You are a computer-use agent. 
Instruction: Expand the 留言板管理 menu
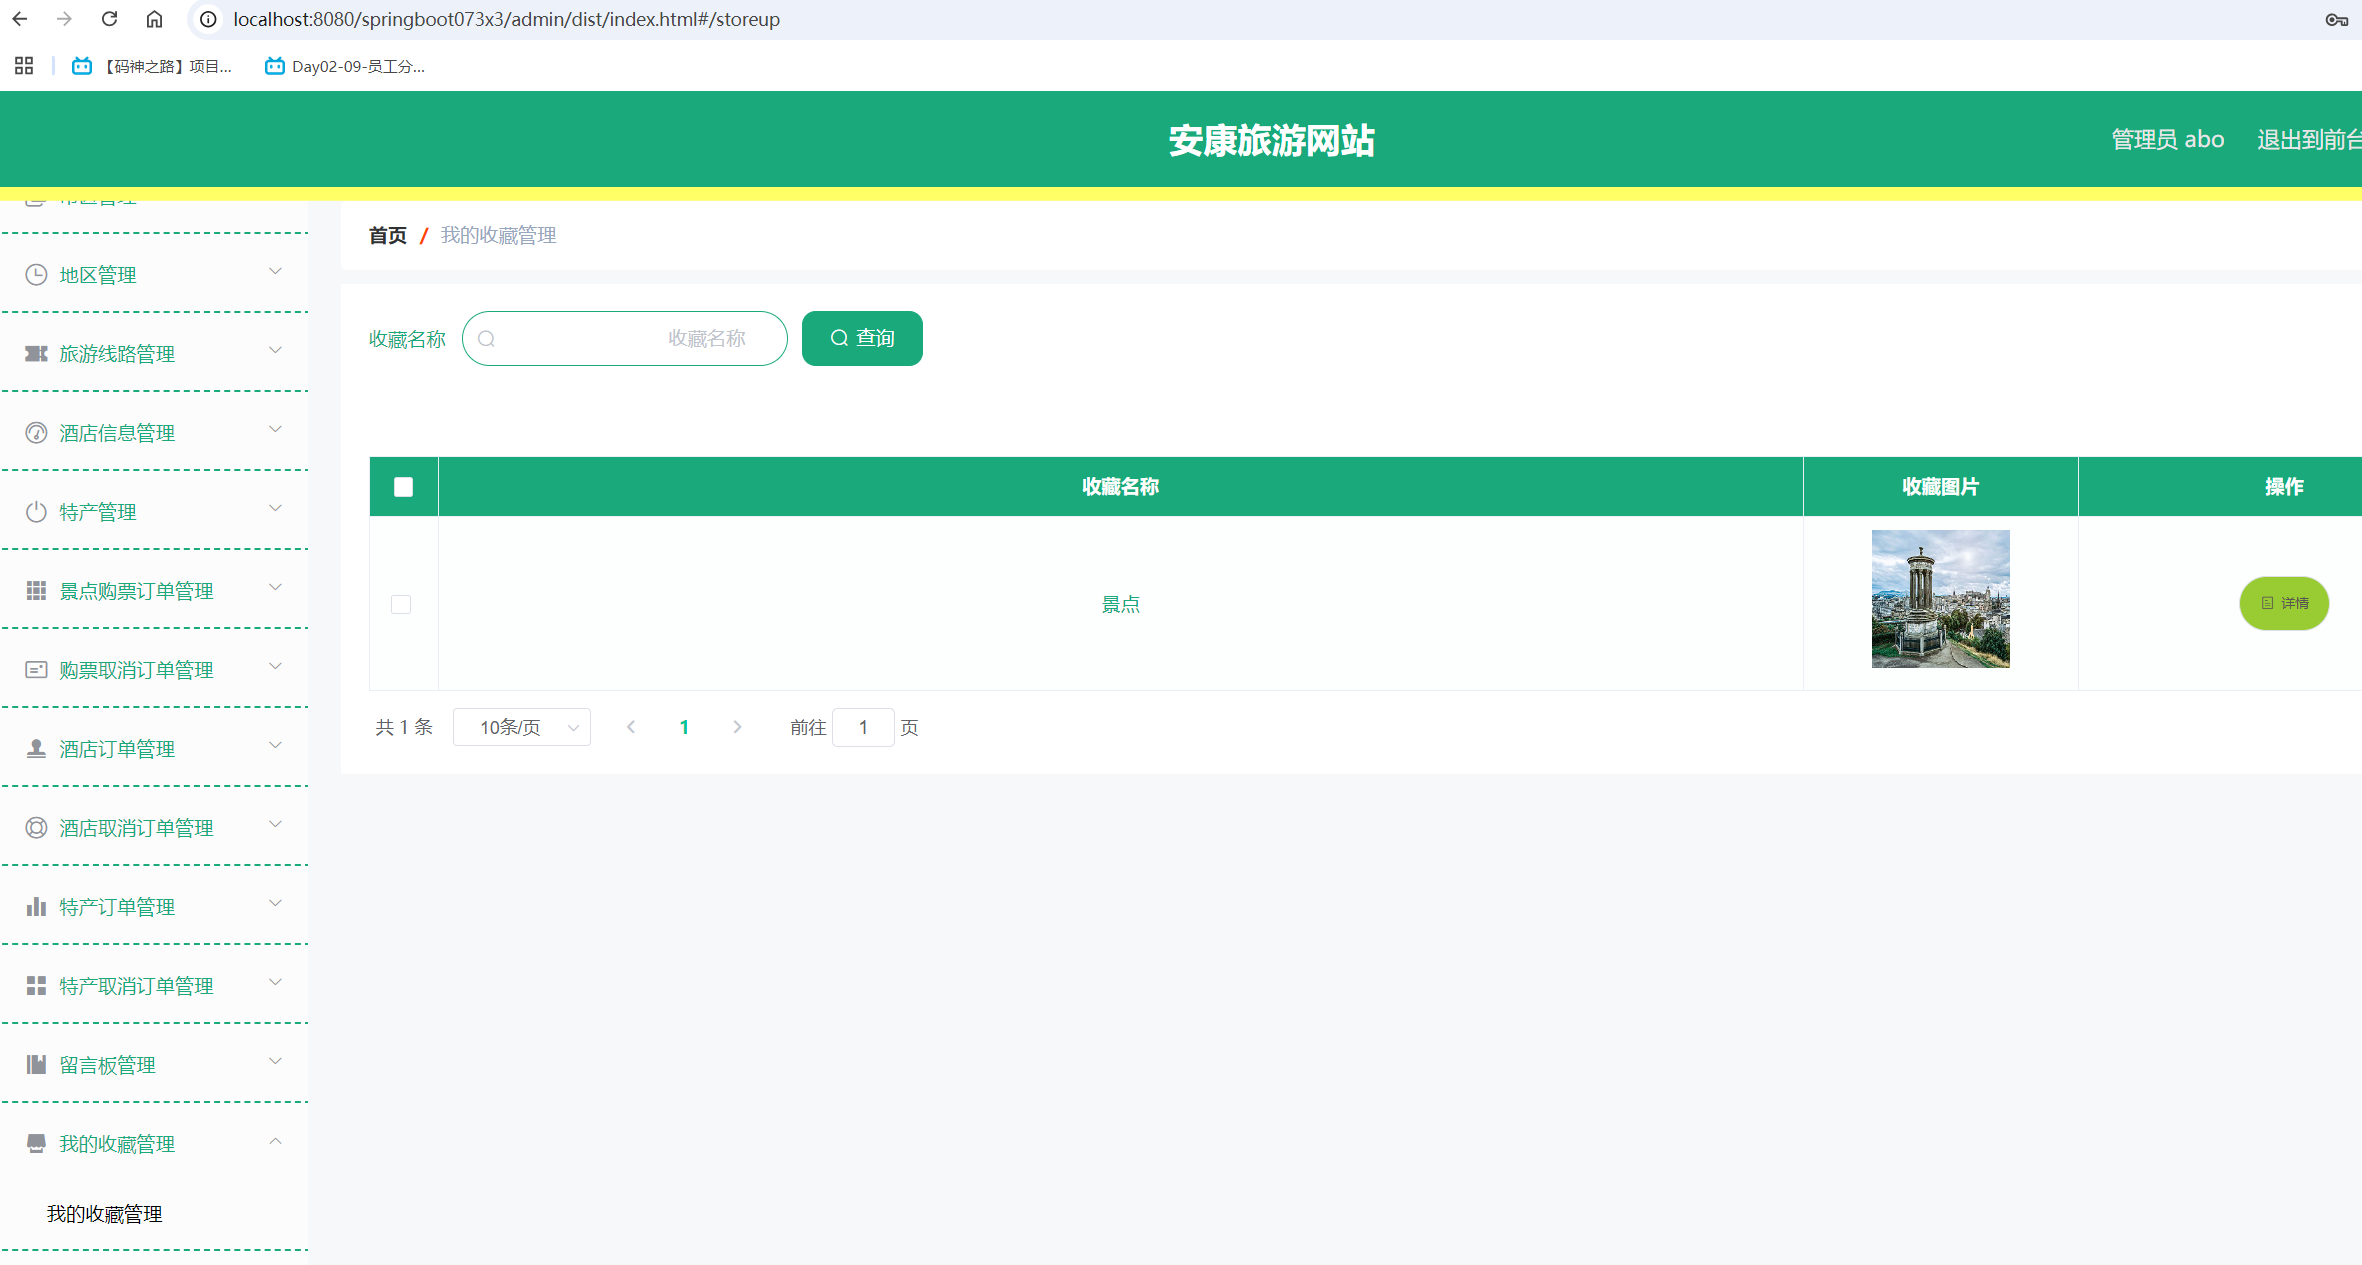107,1064
